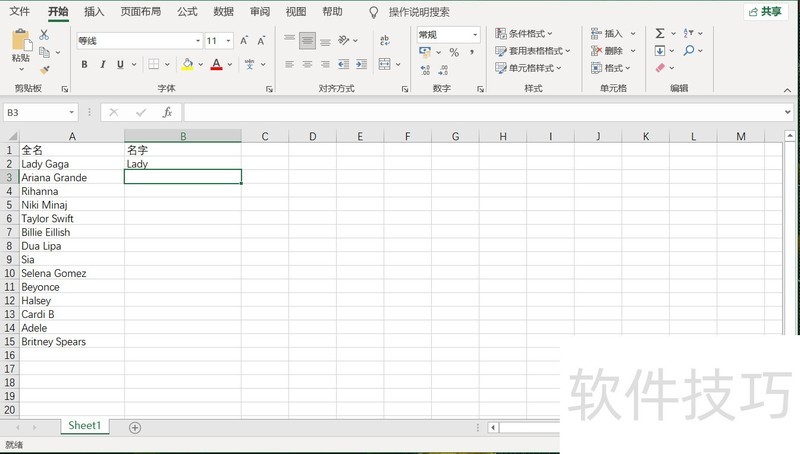Screen dimensions: 800x454
Task: Switch to the 公式 tab
Action: pyautogui.click(x=187, y=12)
